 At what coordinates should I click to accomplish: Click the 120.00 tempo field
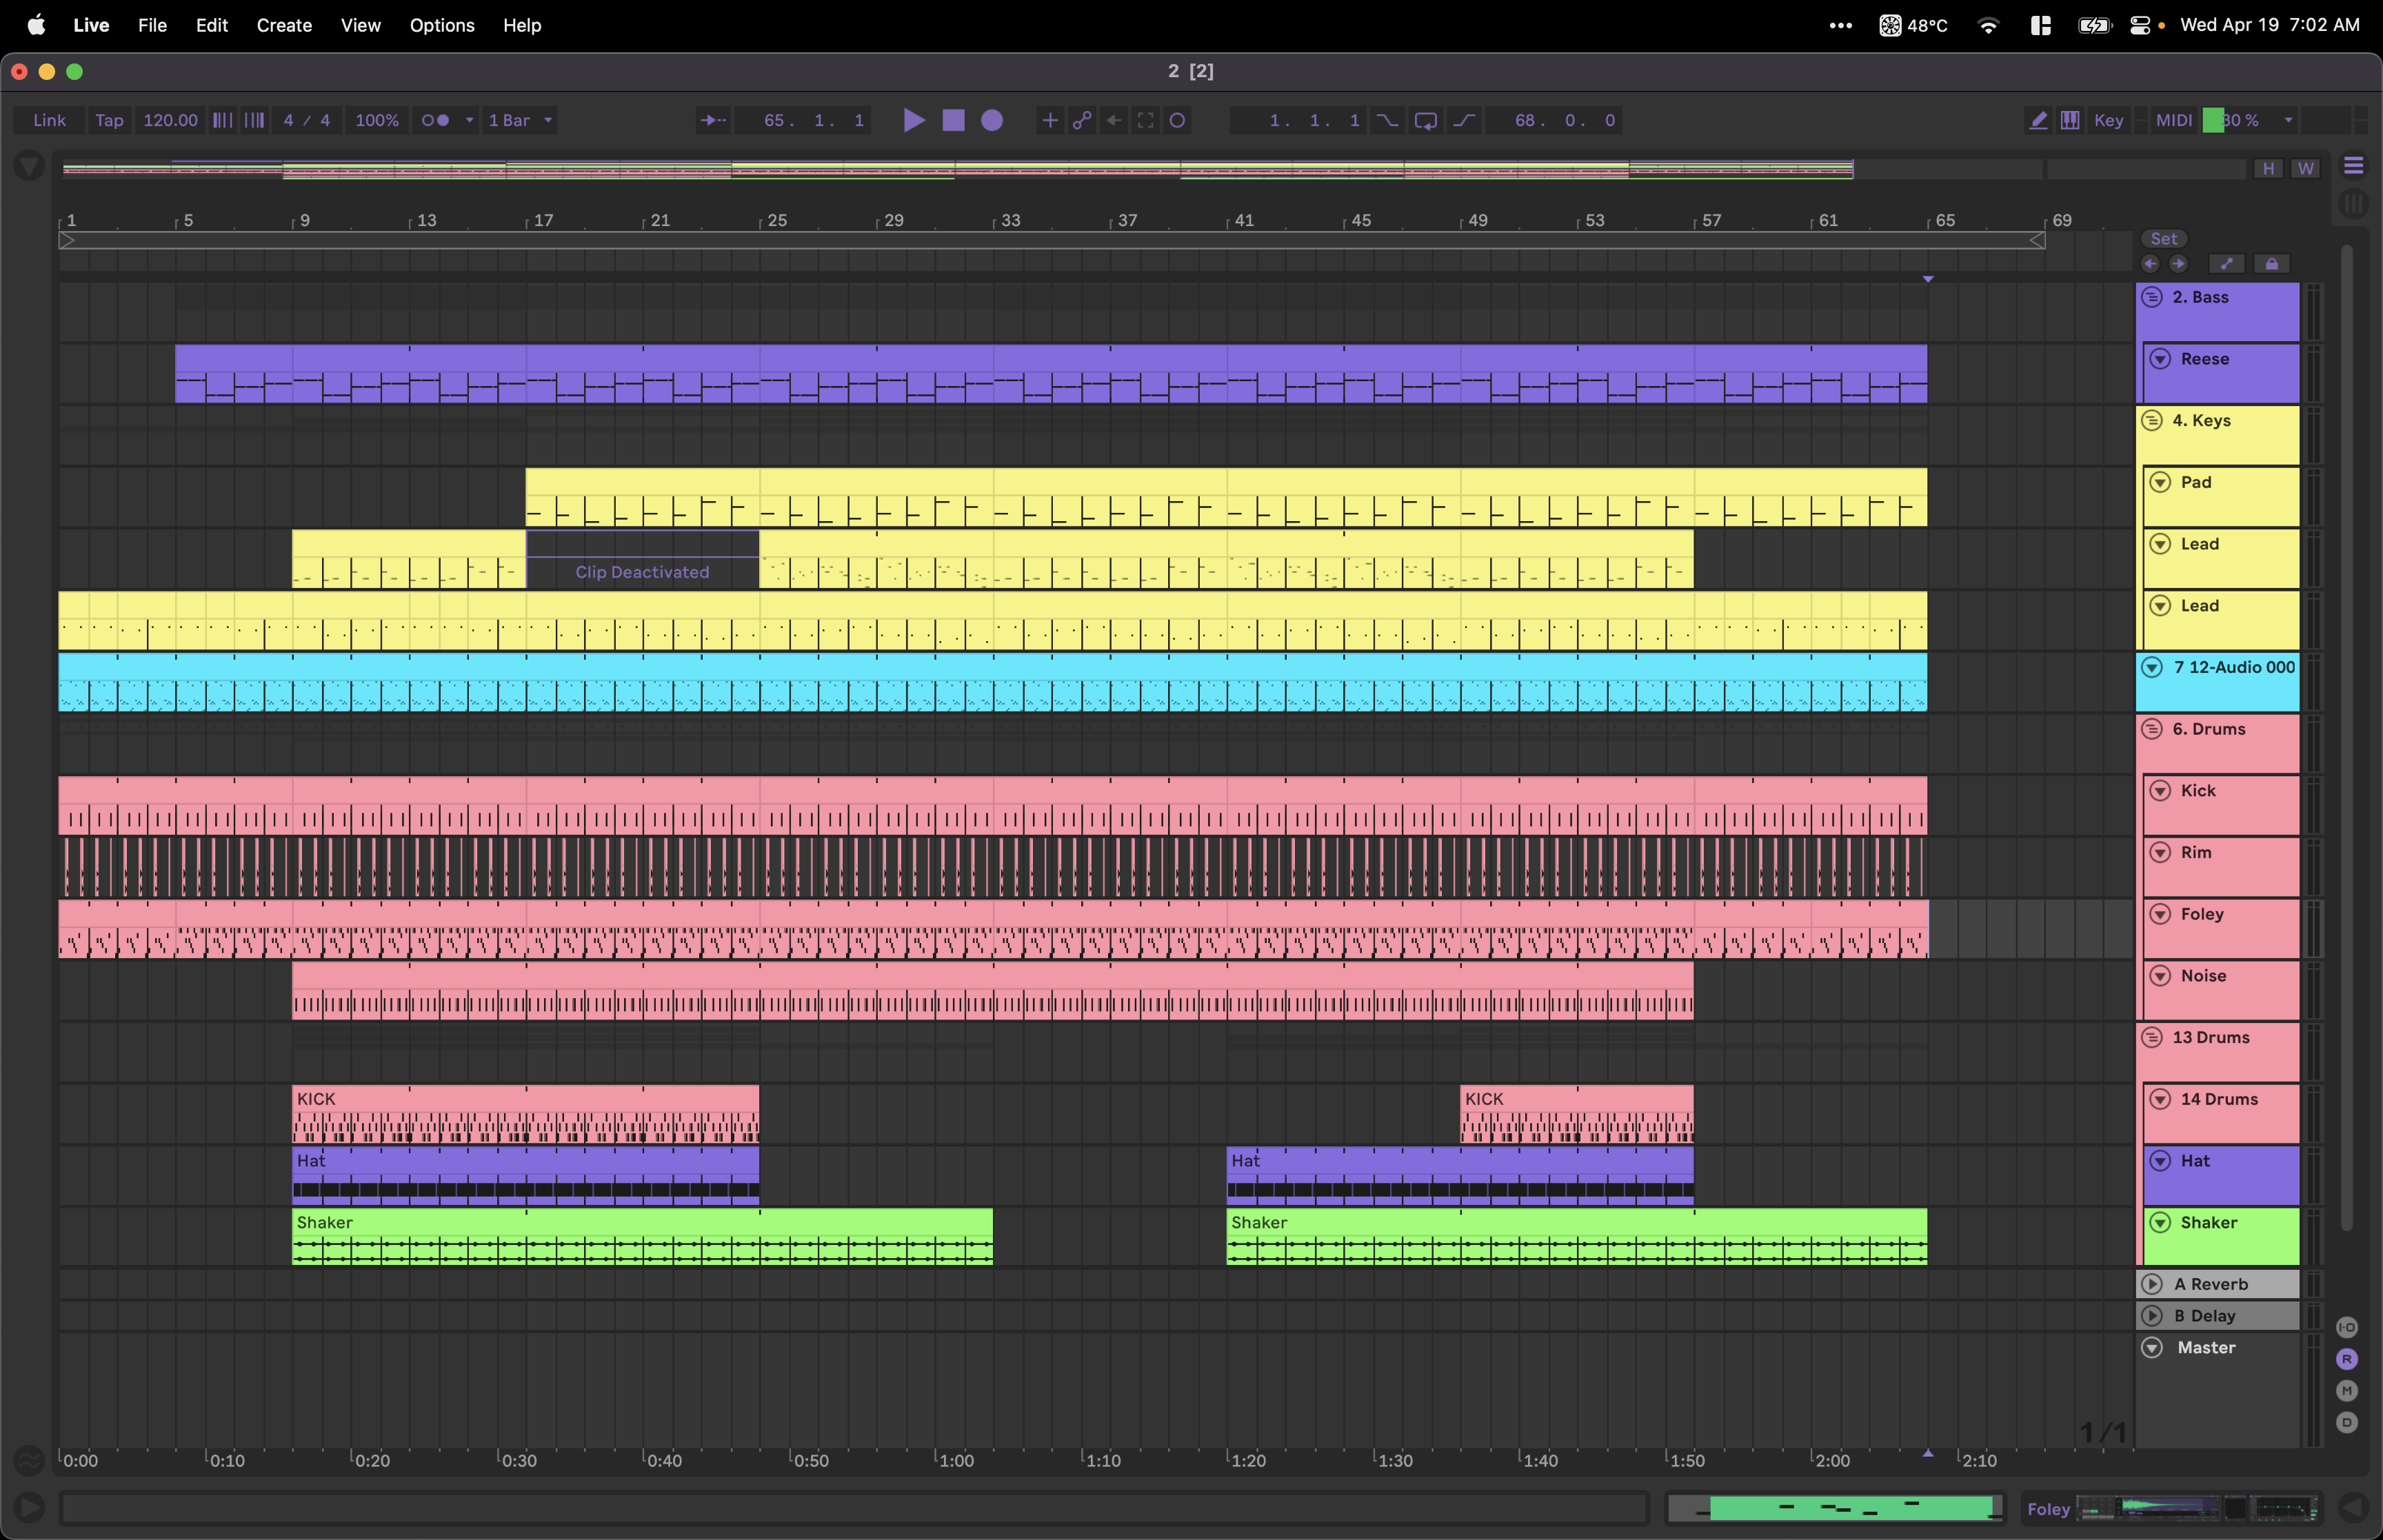point(170,120)
